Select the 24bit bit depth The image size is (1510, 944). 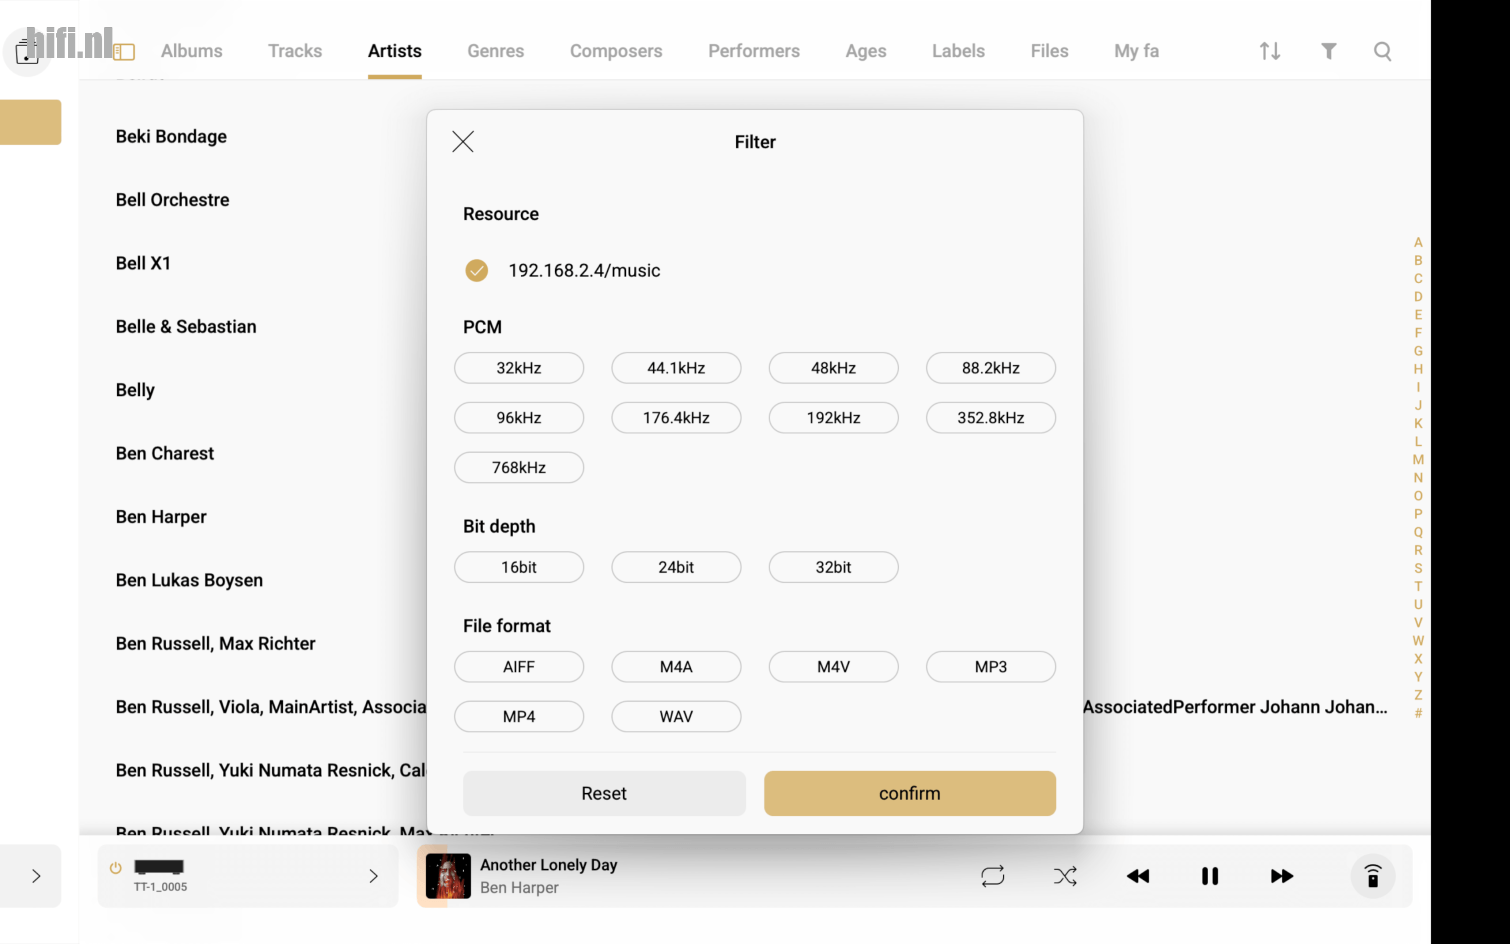(x=676, y=567)
